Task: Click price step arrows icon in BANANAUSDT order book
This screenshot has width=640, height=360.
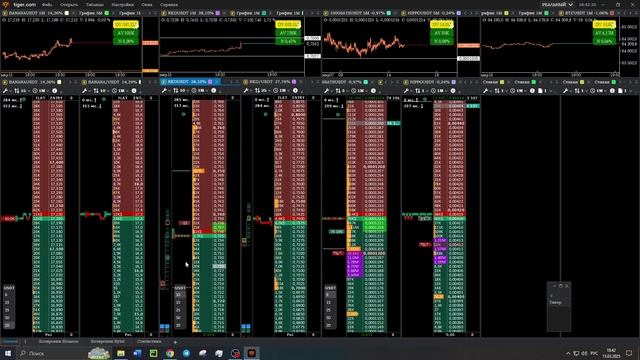Action: point(17,91)
